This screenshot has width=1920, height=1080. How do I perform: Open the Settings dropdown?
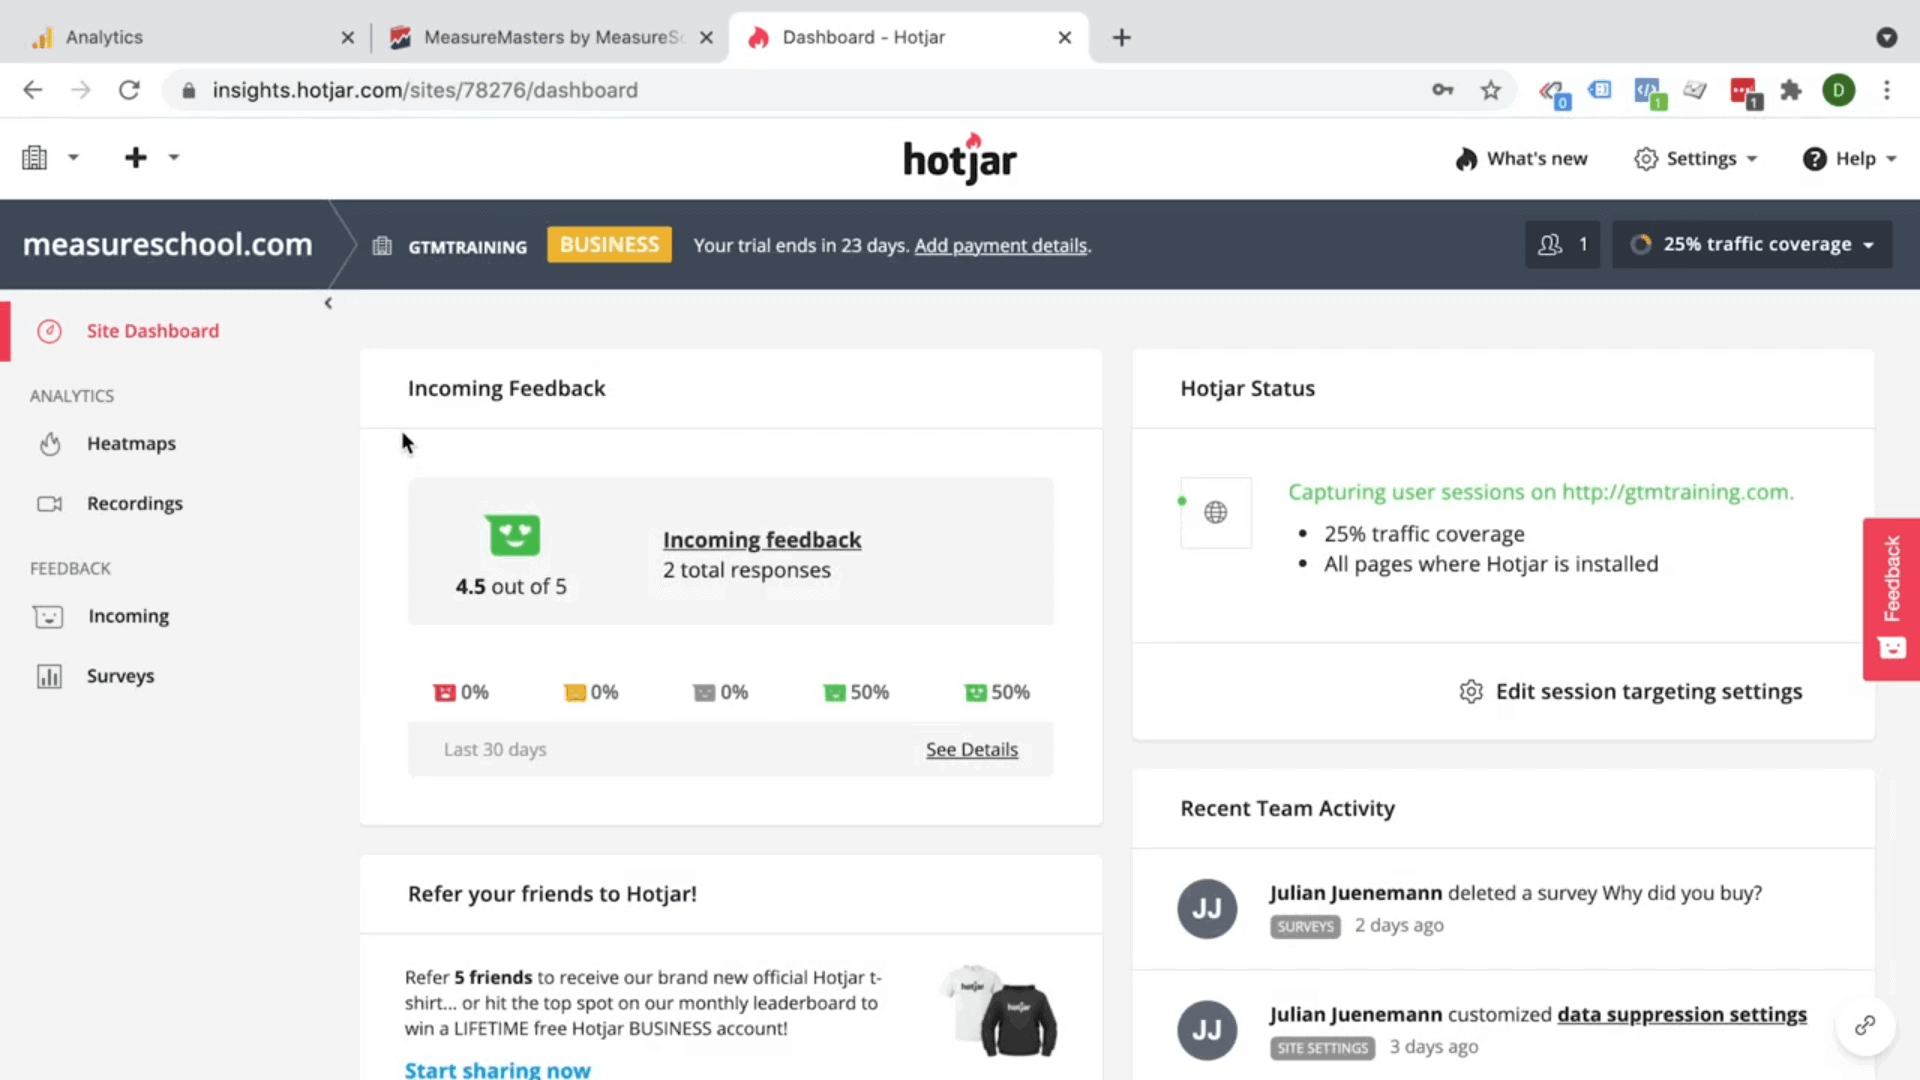[x=1696, y=158]
